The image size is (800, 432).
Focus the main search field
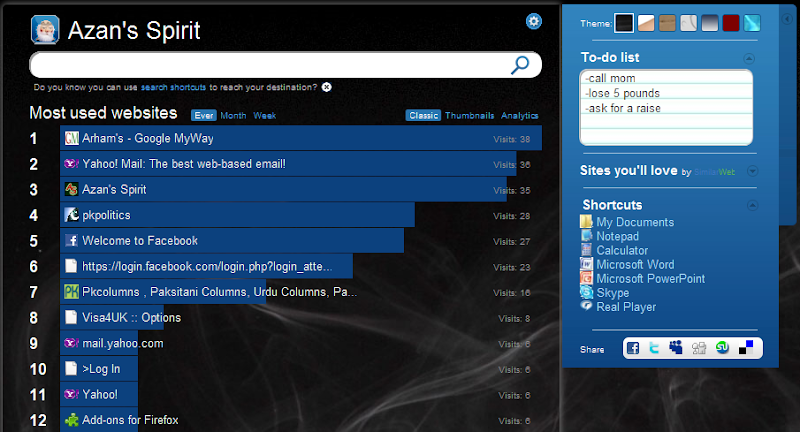click(x=286, y=65)
